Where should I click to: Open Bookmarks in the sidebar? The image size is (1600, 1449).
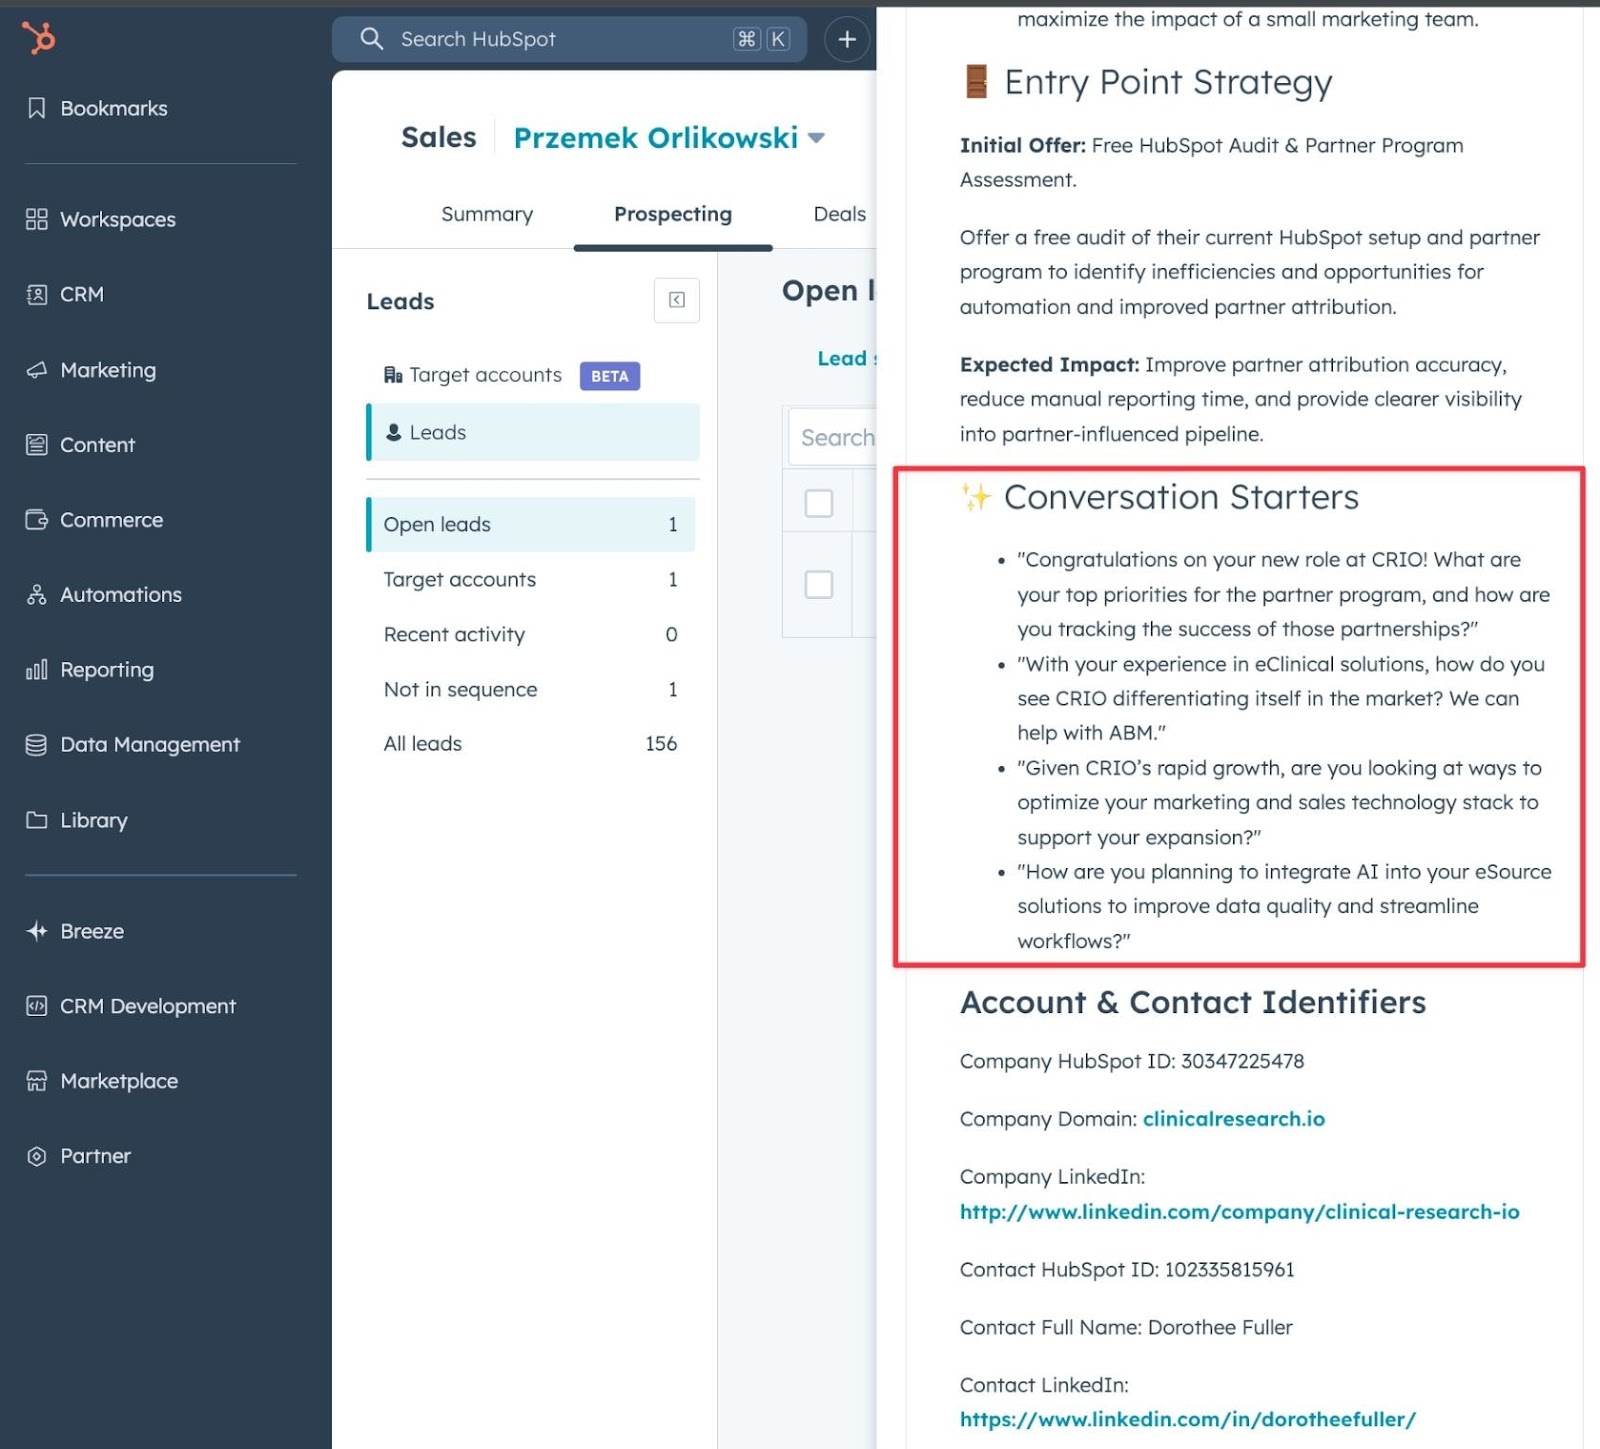click(x=97, y=108)
